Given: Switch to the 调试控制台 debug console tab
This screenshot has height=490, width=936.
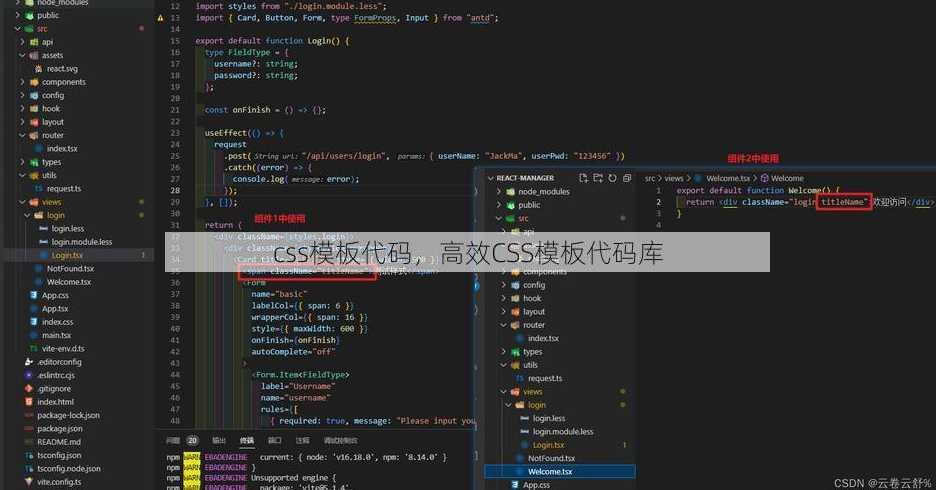Looking at the screenshot, I should pos(340,440).
